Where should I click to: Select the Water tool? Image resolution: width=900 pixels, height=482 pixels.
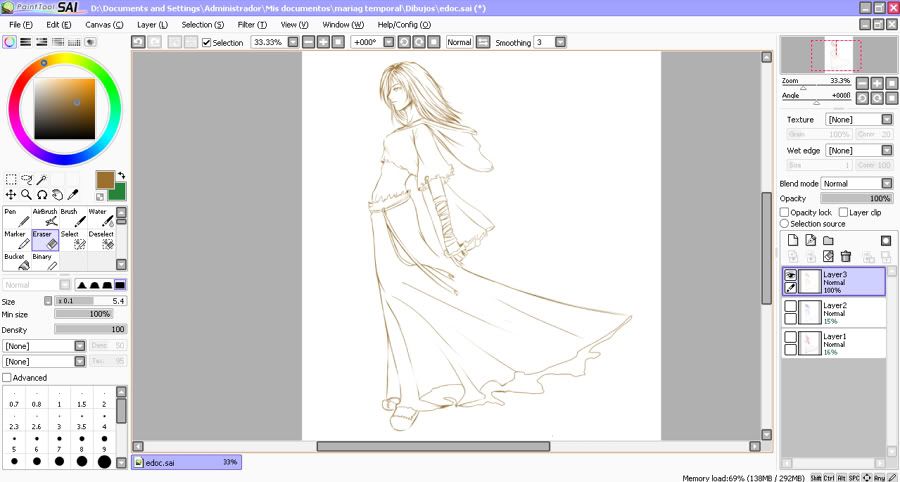[x=102, y=217]
